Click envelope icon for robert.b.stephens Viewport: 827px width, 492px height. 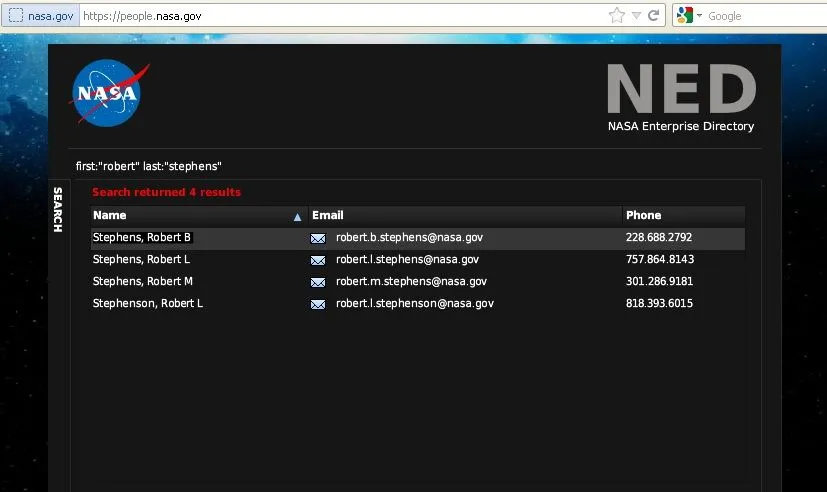click(x=318, y=238)
